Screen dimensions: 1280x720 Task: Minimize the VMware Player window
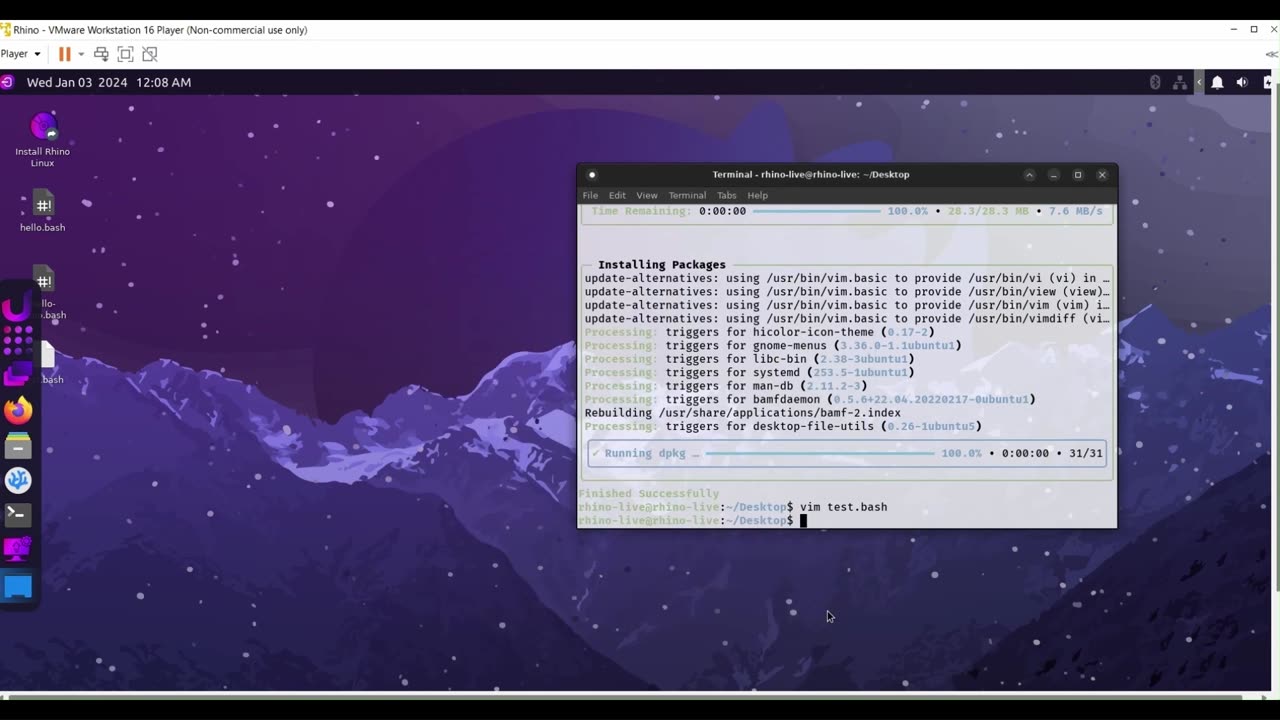tap(1233, 29)
